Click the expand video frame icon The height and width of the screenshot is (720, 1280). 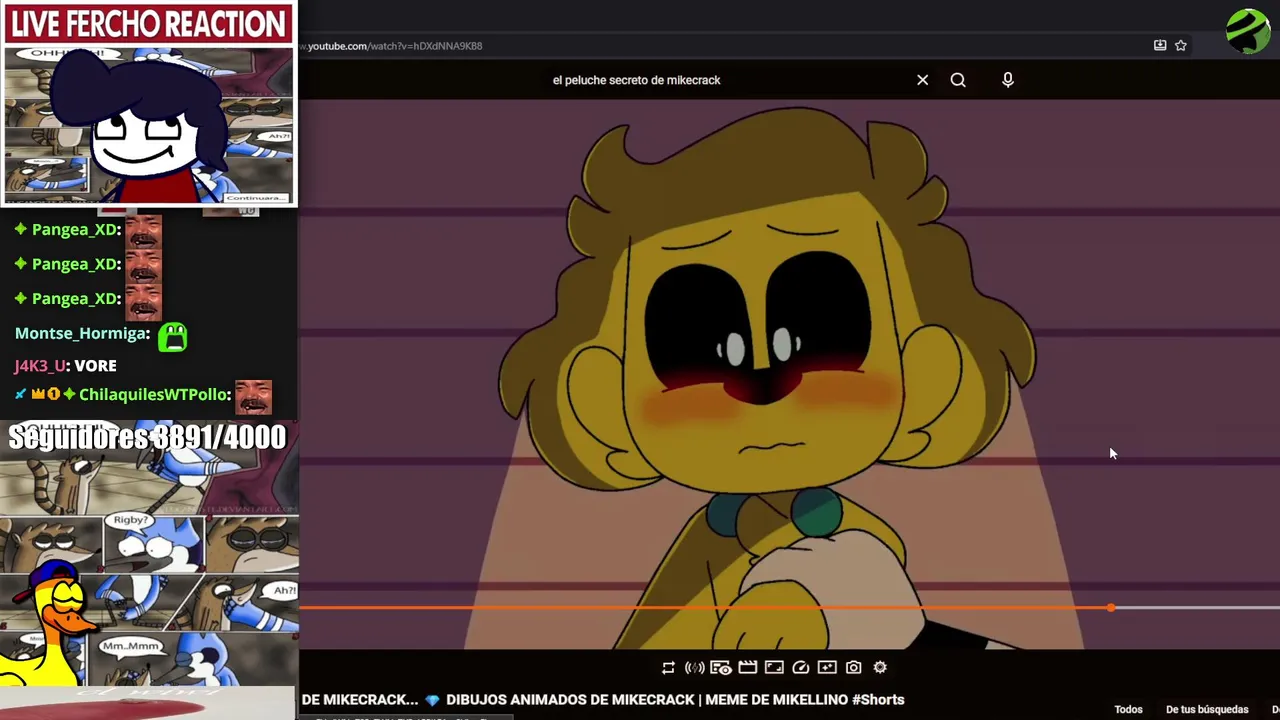(774, 667)
